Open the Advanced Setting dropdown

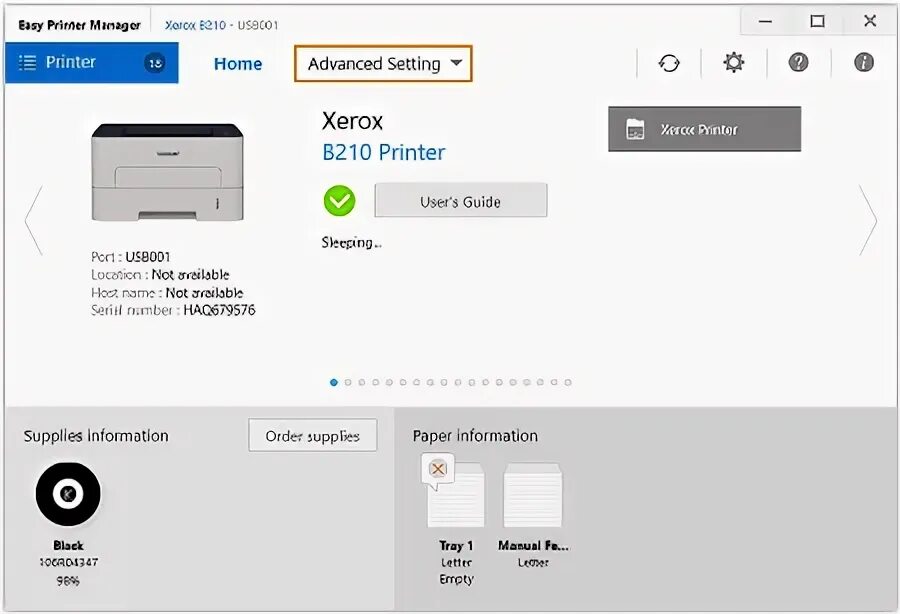(383, 64)
